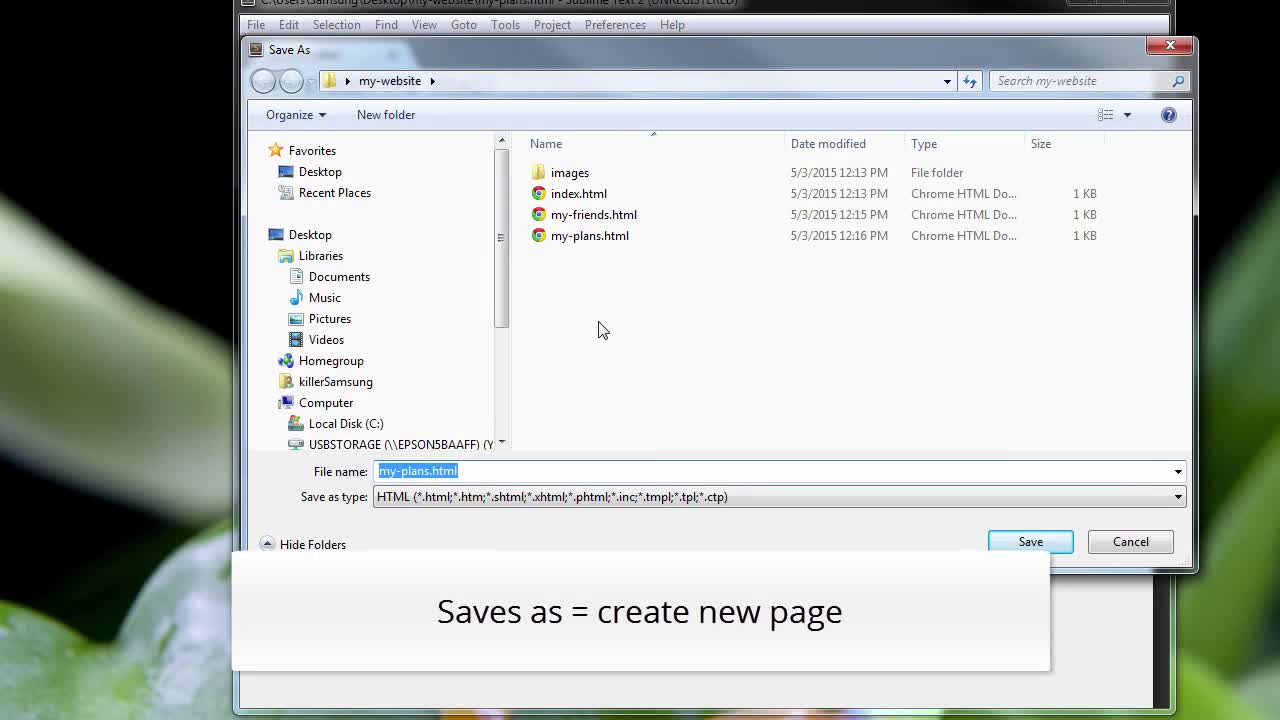
Task: Click the navigation pane scrollbar up arrow
Action: 502,142
